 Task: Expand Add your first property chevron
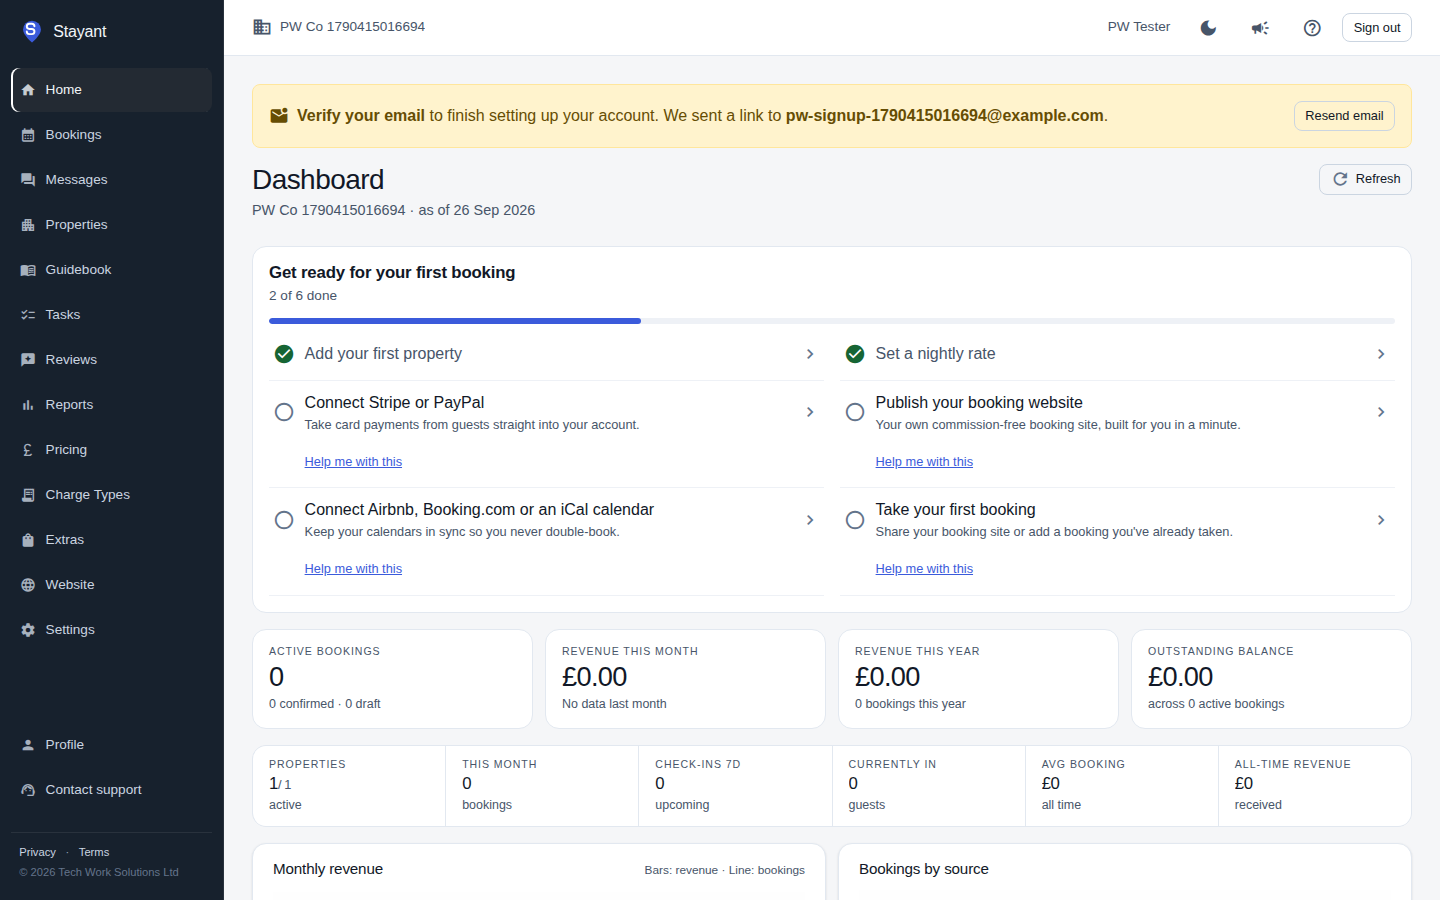(810, 354)
